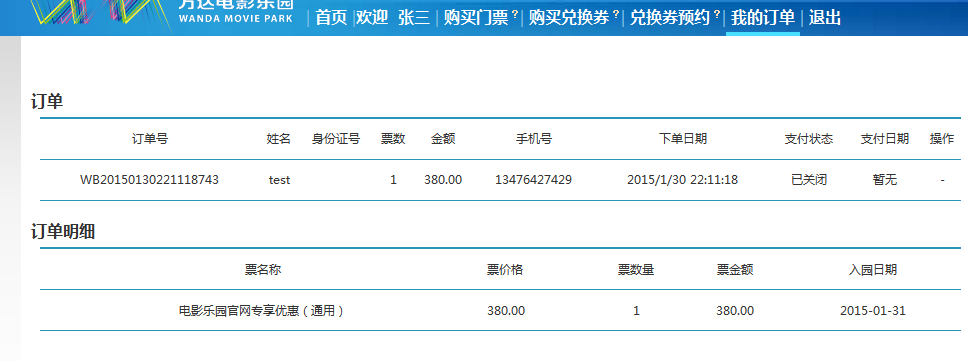Click the 订单 section heading

tap(47, 101)
